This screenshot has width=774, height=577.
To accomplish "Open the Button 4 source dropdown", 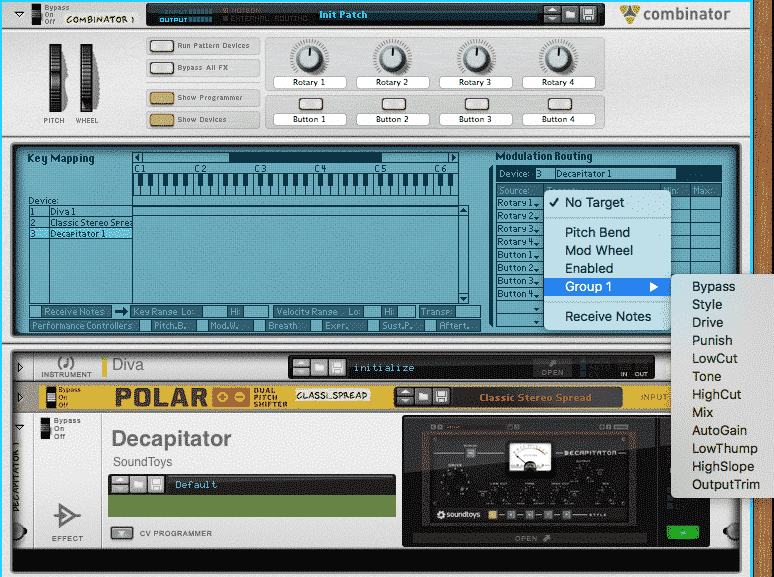I will tap(518, 294).
